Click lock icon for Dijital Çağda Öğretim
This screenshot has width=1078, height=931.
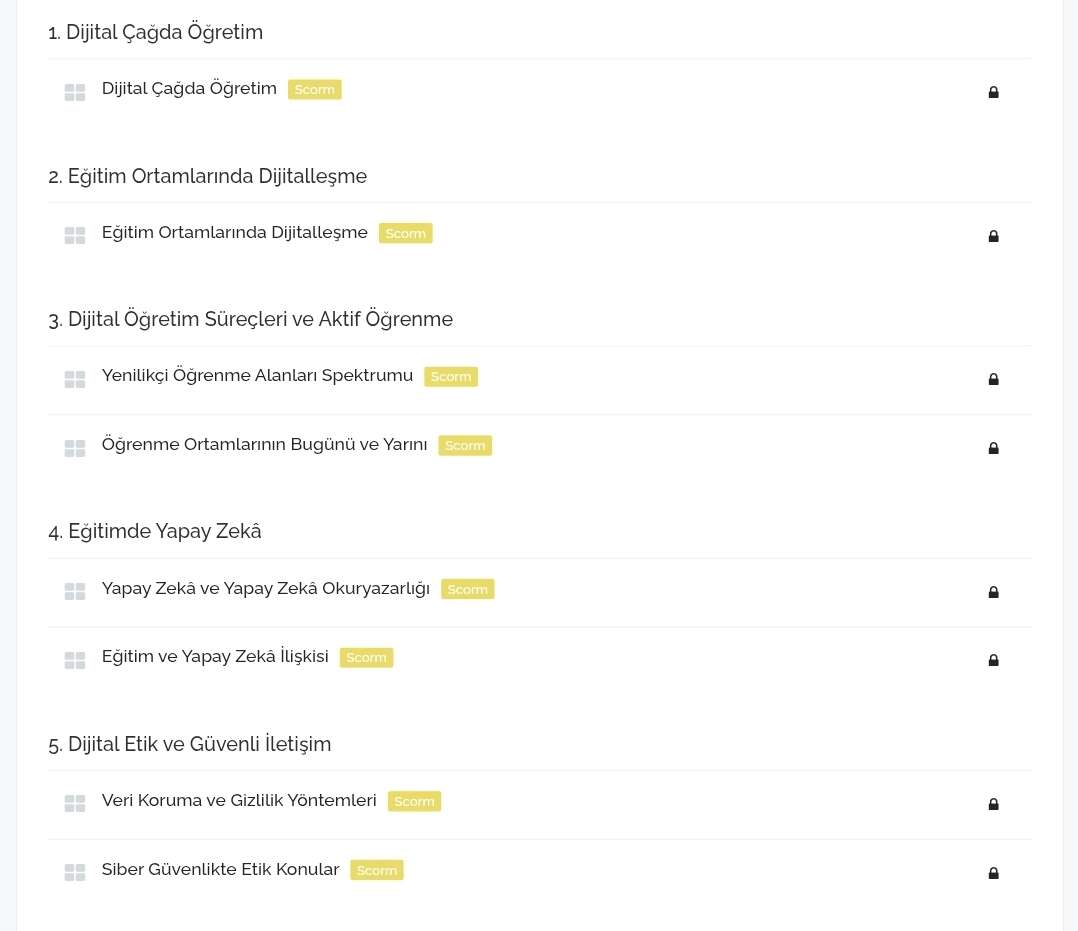[993, 92]
